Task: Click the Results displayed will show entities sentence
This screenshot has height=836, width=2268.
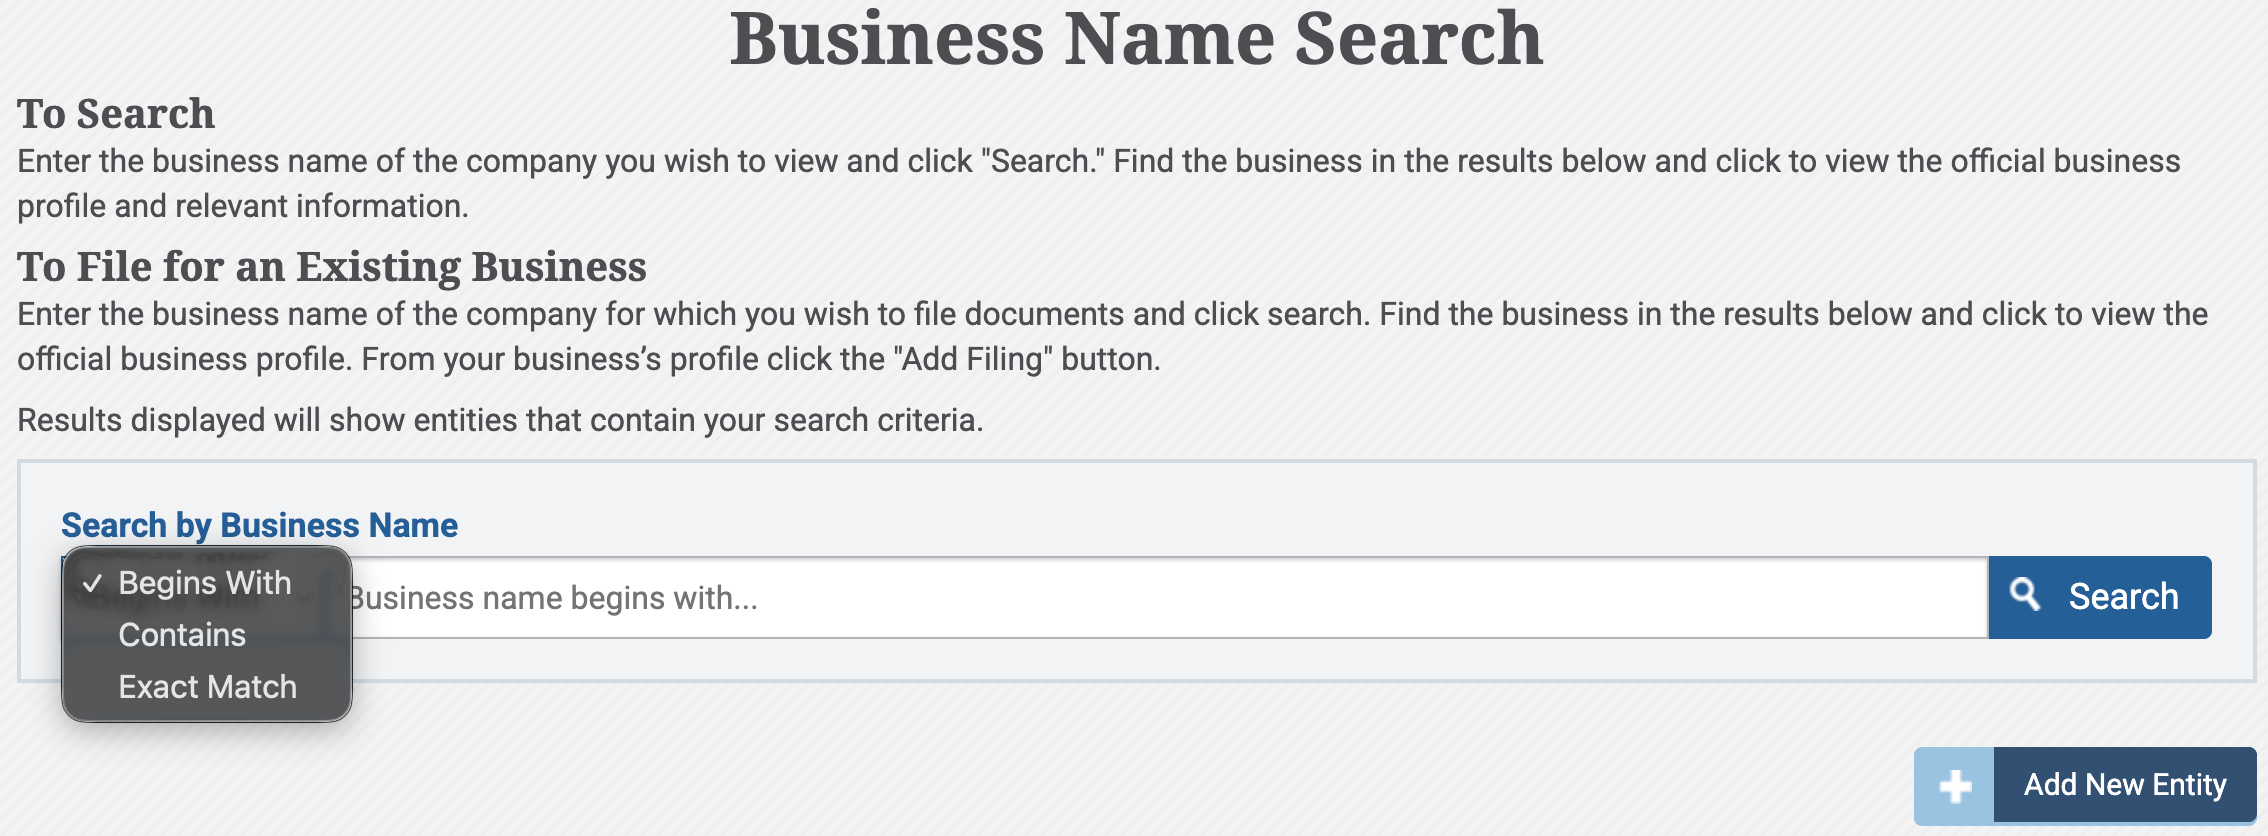Action: click(500, 420)
